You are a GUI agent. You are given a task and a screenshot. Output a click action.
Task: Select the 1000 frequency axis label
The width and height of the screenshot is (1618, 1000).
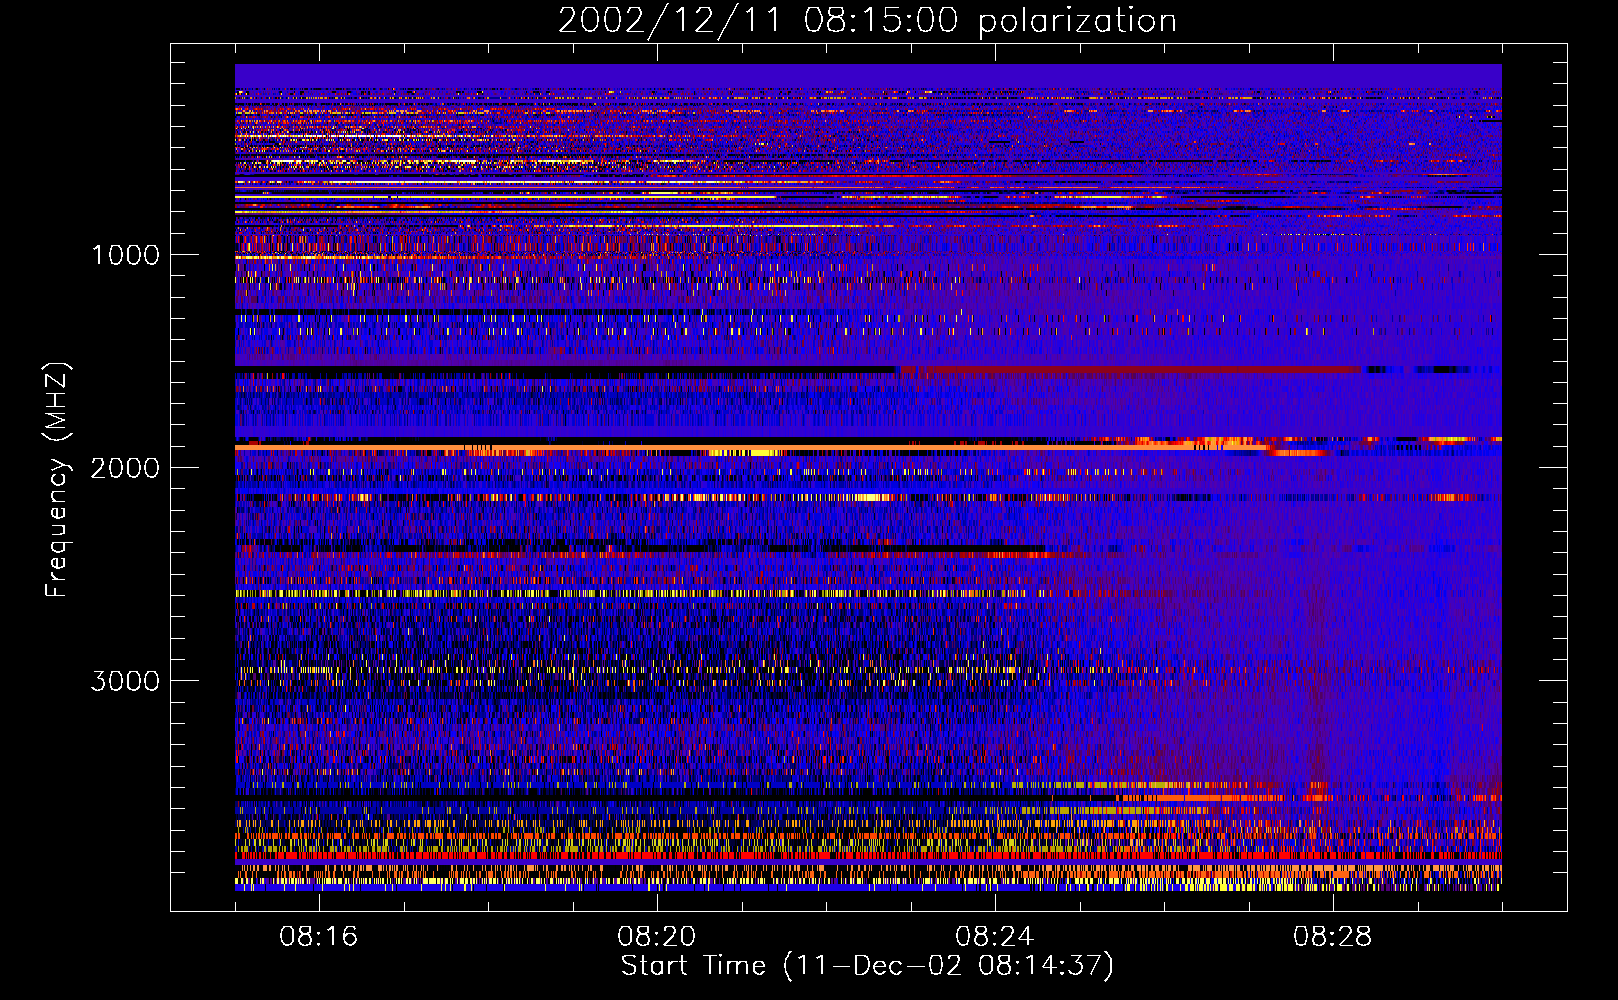point(125,255)
